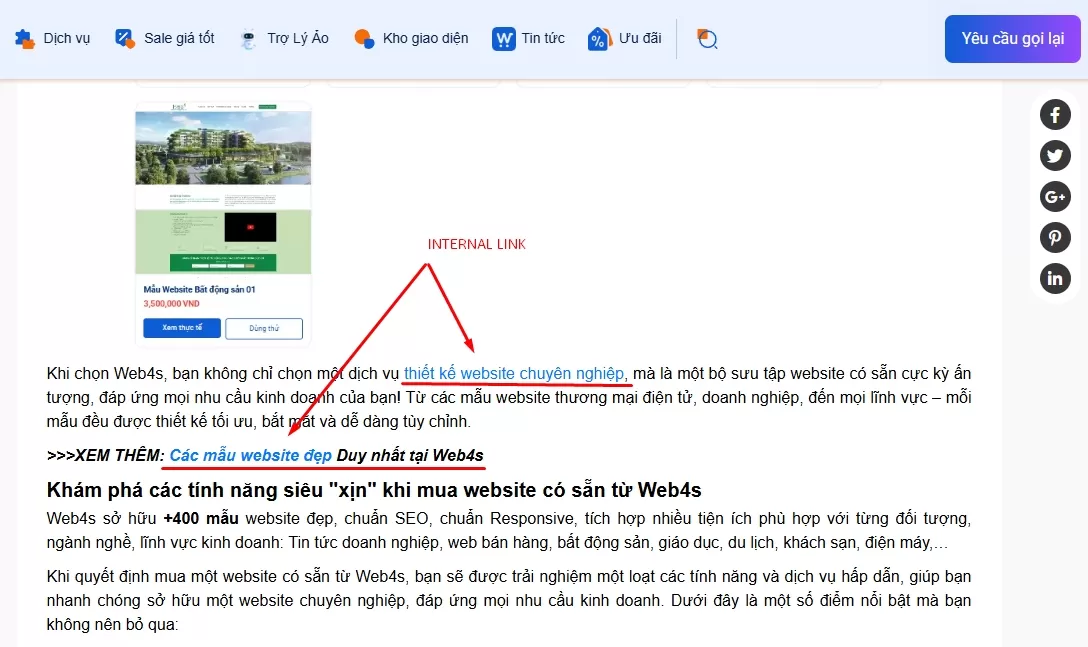This screenshot has height=647, width=1088.
Task: Share the page on Facebook
Action: pyautogui.click(x=1055, y=115)
